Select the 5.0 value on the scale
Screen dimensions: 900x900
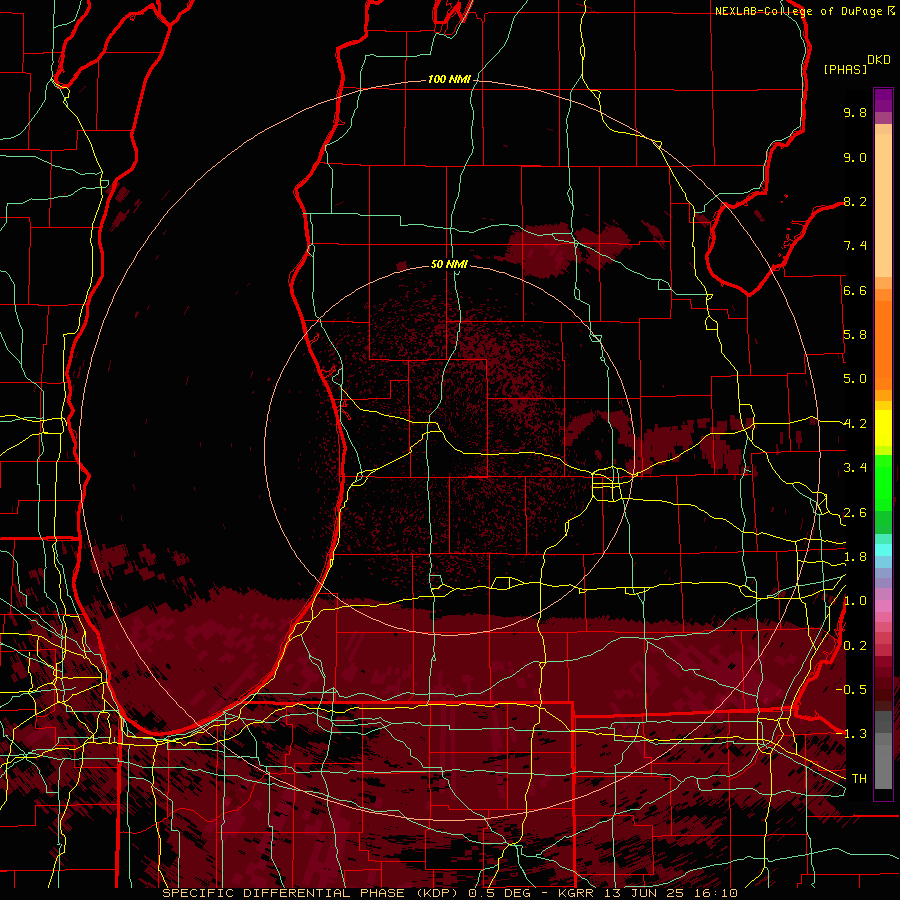tap(855, 379)
